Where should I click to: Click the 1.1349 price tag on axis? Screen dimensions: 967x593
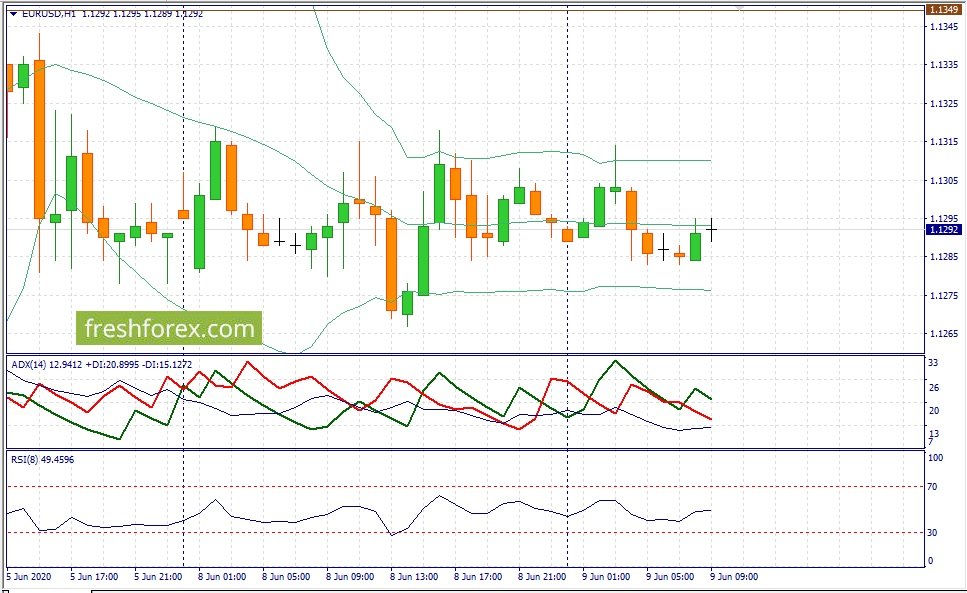pos(944,10)
